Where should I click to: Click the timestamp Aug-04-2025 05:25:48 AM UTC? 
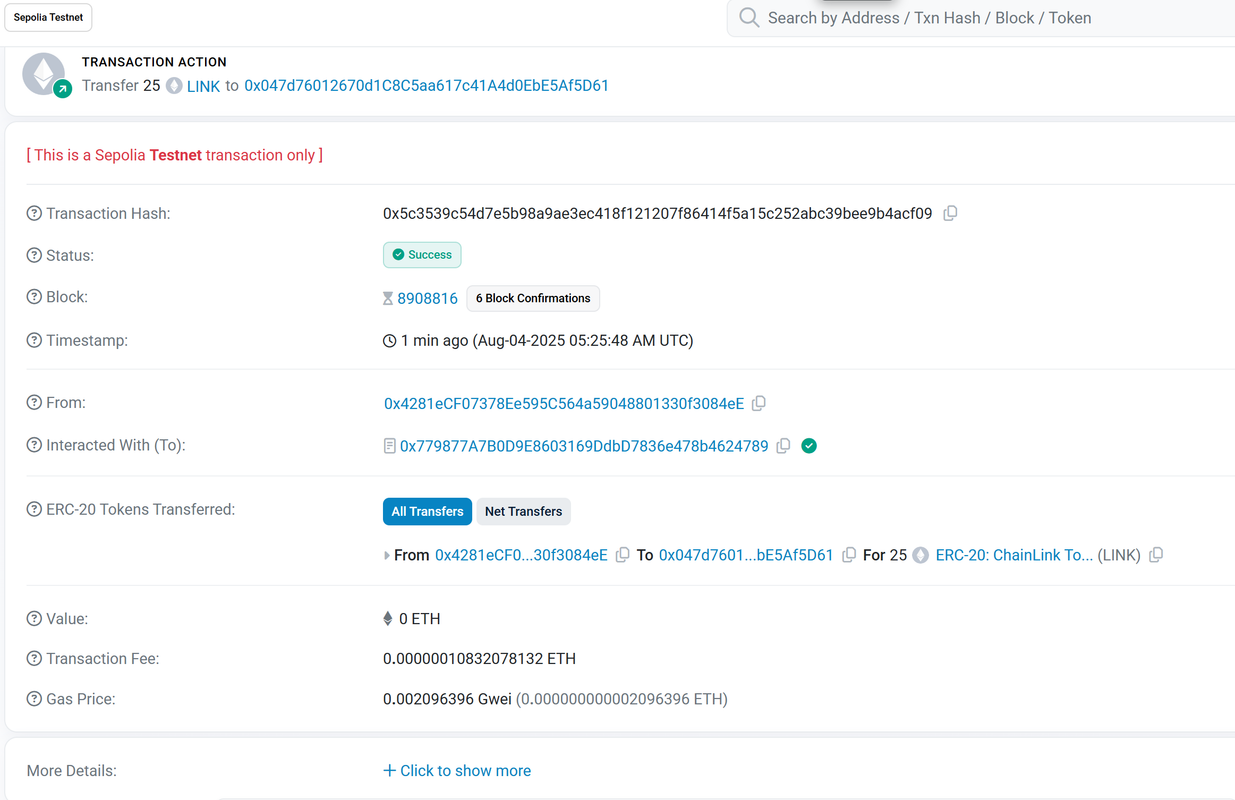tap(583, 341)
